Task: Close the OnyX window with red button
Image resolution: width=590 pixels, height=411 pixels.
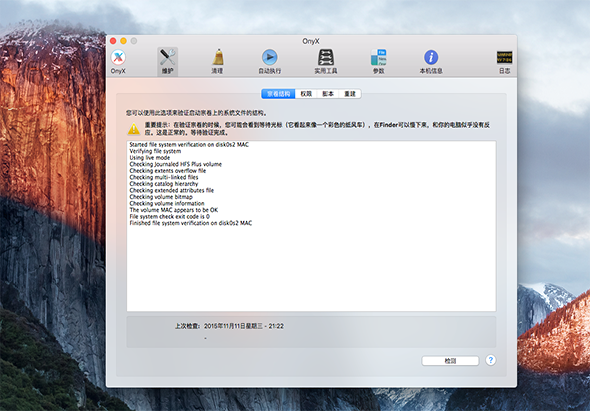Action: coord(113,41)
